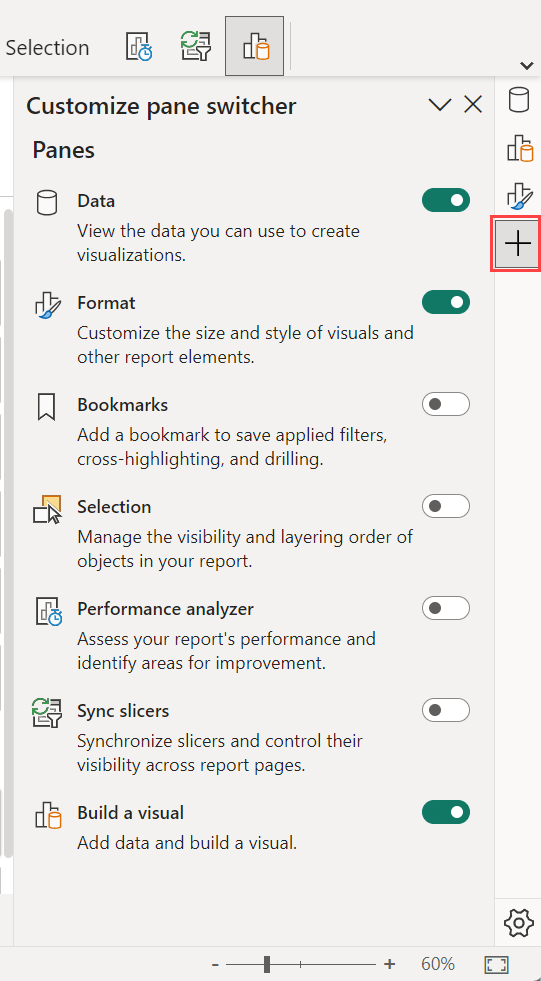Image resolution: width=541 pixels, height=981 pixels.
Task: Click the 'Data' pane label
Action: coord(96,201)
